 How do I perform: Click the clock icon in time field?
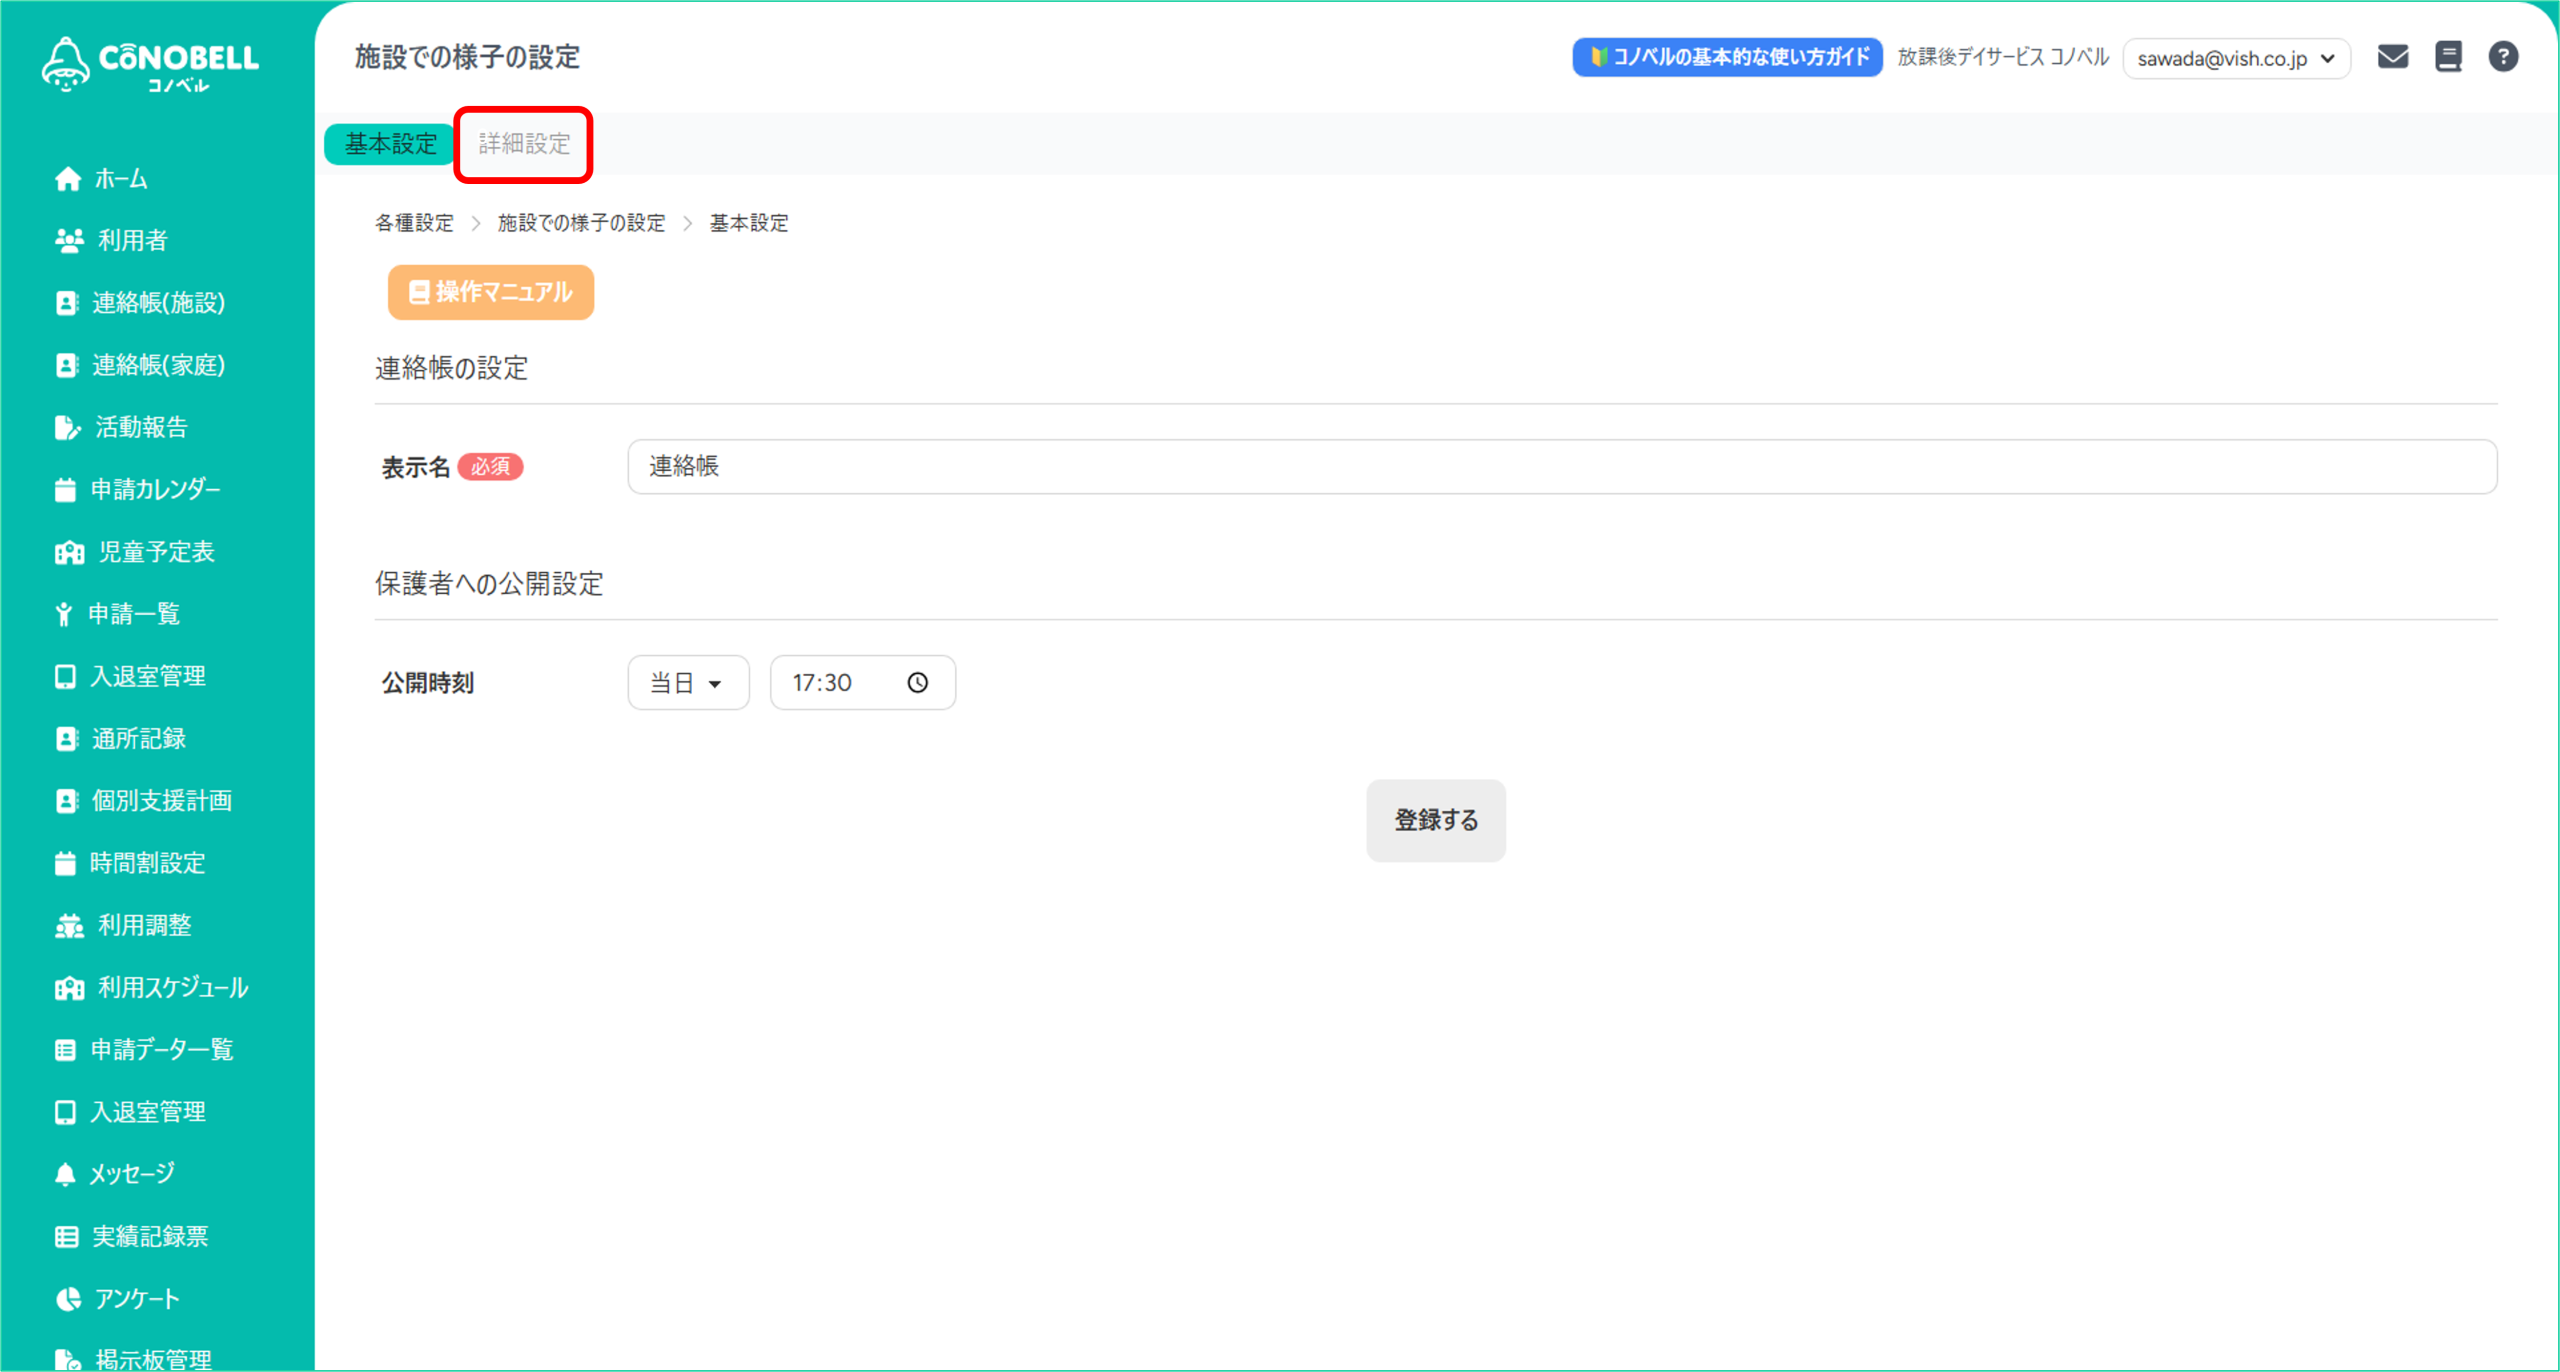click(x=917, y=683)
